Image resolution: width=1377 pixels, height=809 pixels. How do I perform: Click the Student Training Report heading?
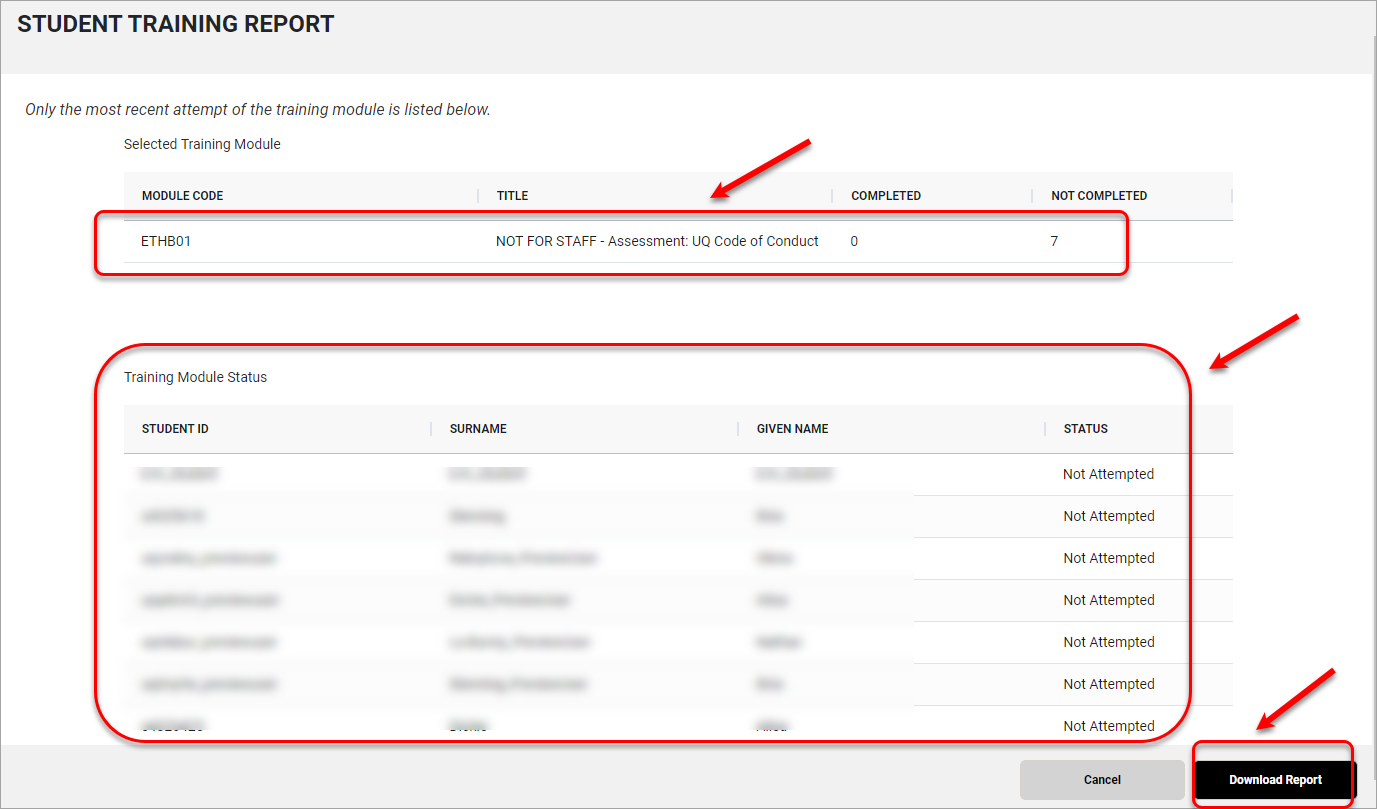[176, 25]
